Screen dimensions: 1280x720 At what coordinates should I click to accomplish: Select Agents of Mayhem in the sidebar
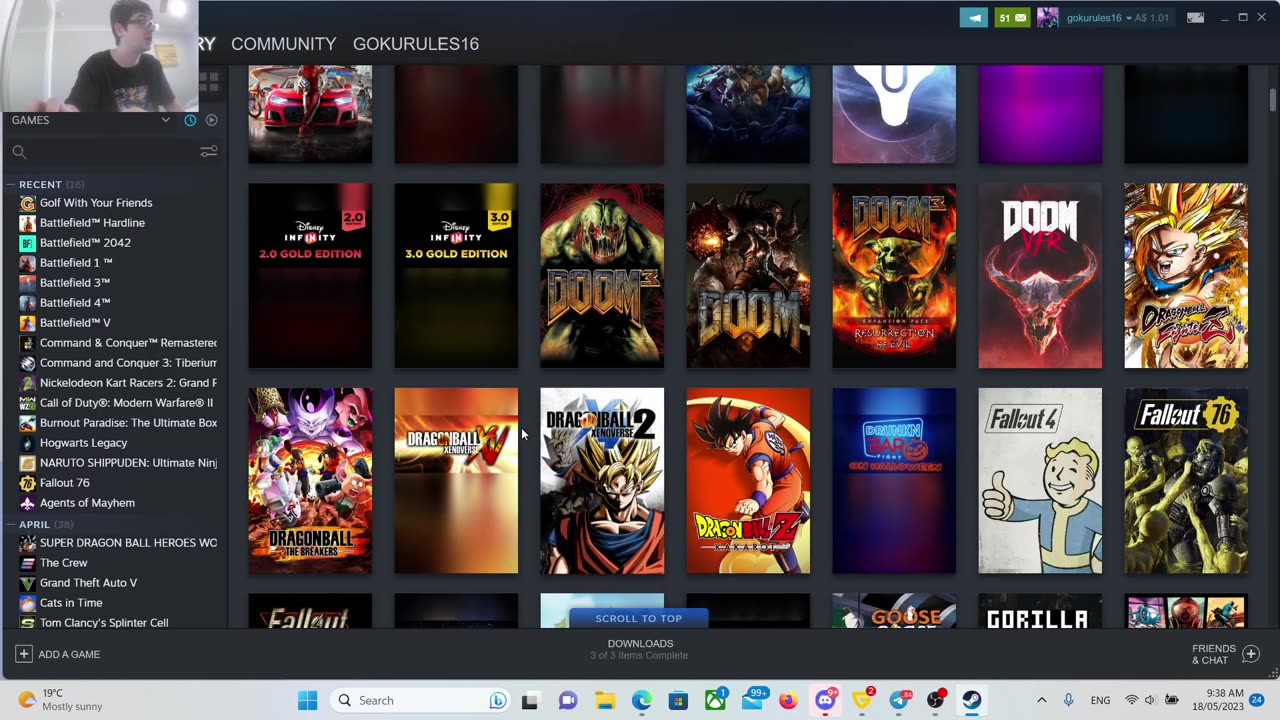tap(87, 503)
